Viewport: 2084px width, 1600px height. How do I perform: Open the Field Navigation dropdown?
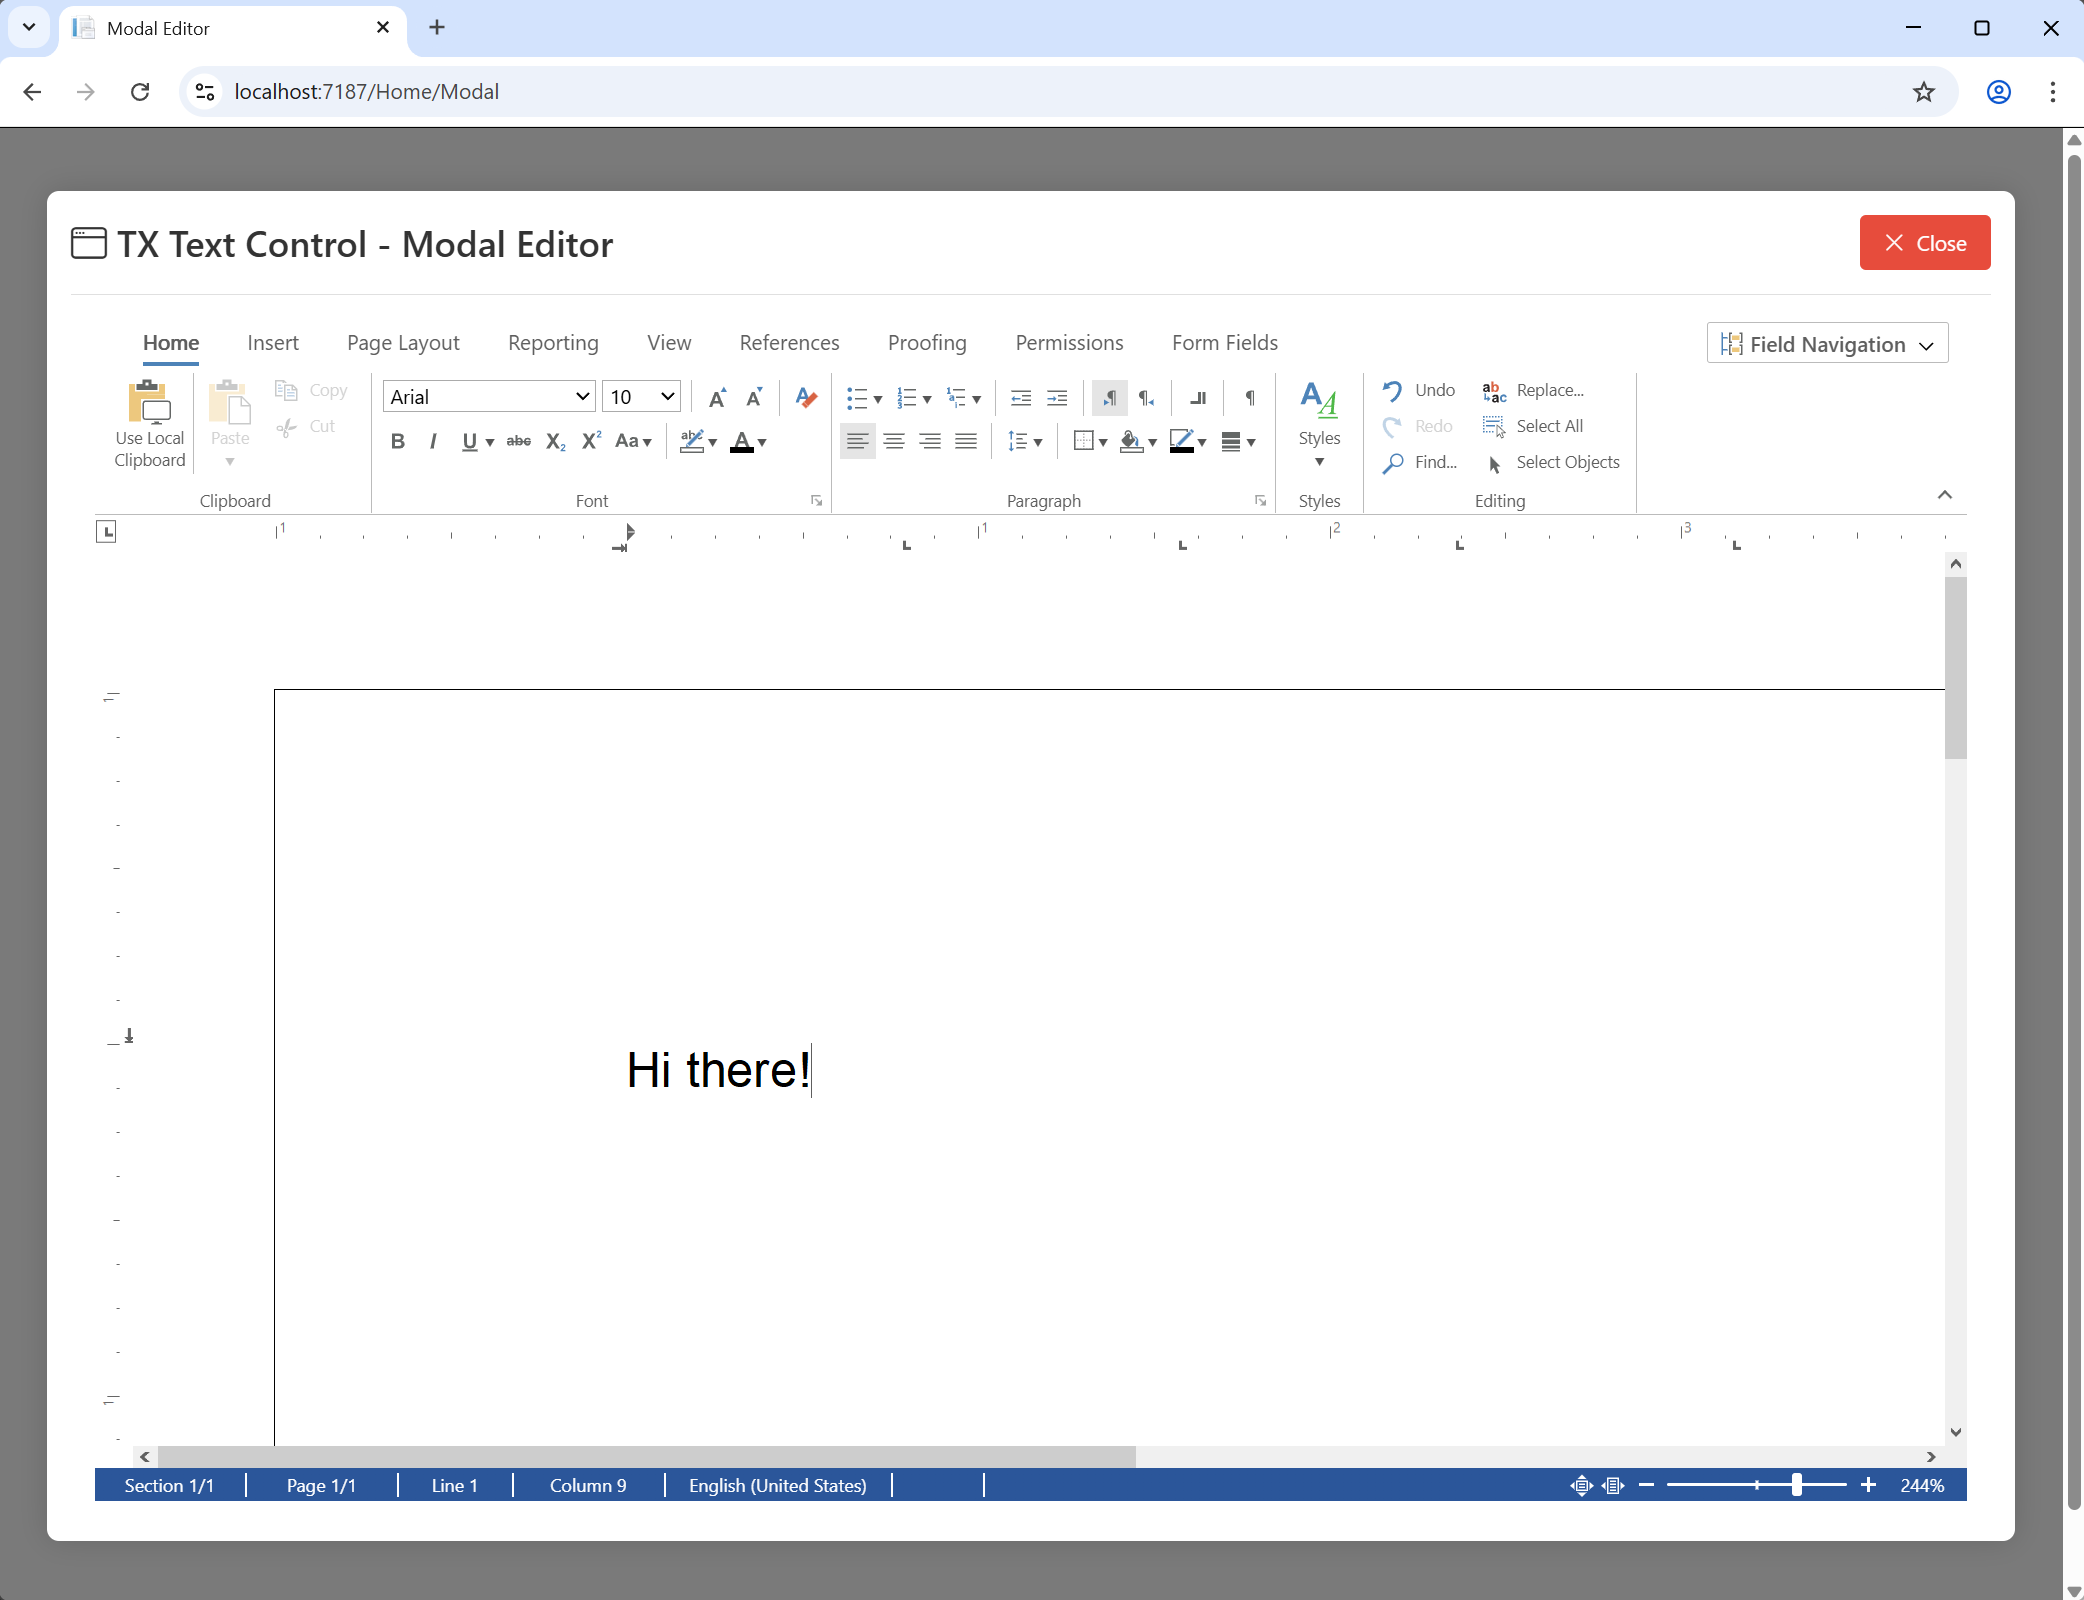[1826, 343]
